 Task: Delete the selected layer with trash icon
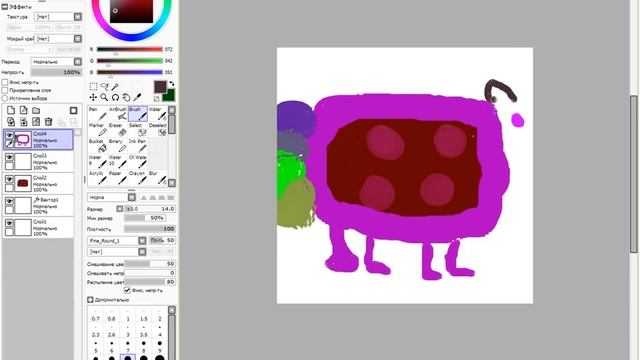coord(49,122)
